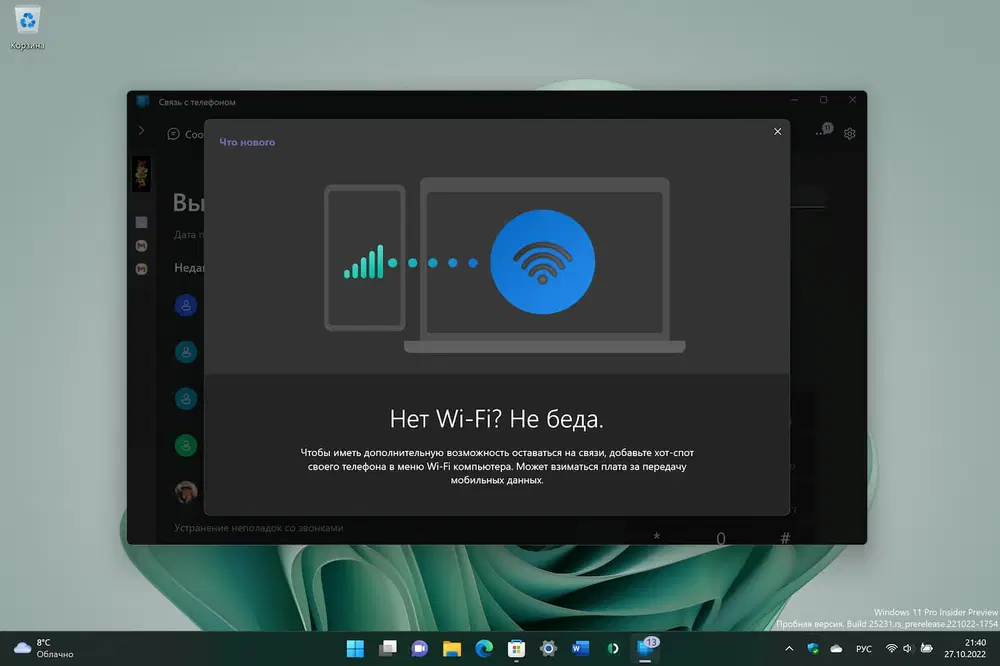Close the 'Связь с телефоном' window
Viewport: 1000px width, 666px height.
pos(852,100)
